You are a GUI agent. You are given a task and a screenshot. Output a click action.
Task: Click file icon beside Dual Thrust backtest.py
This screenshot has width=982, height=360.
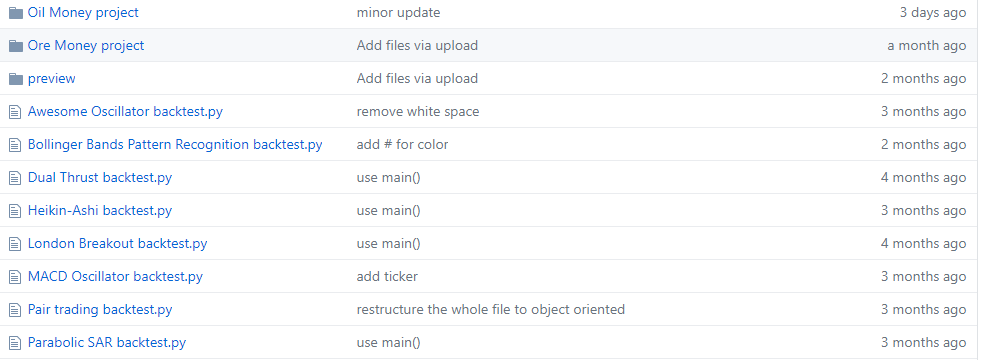[x=15, y=178]
